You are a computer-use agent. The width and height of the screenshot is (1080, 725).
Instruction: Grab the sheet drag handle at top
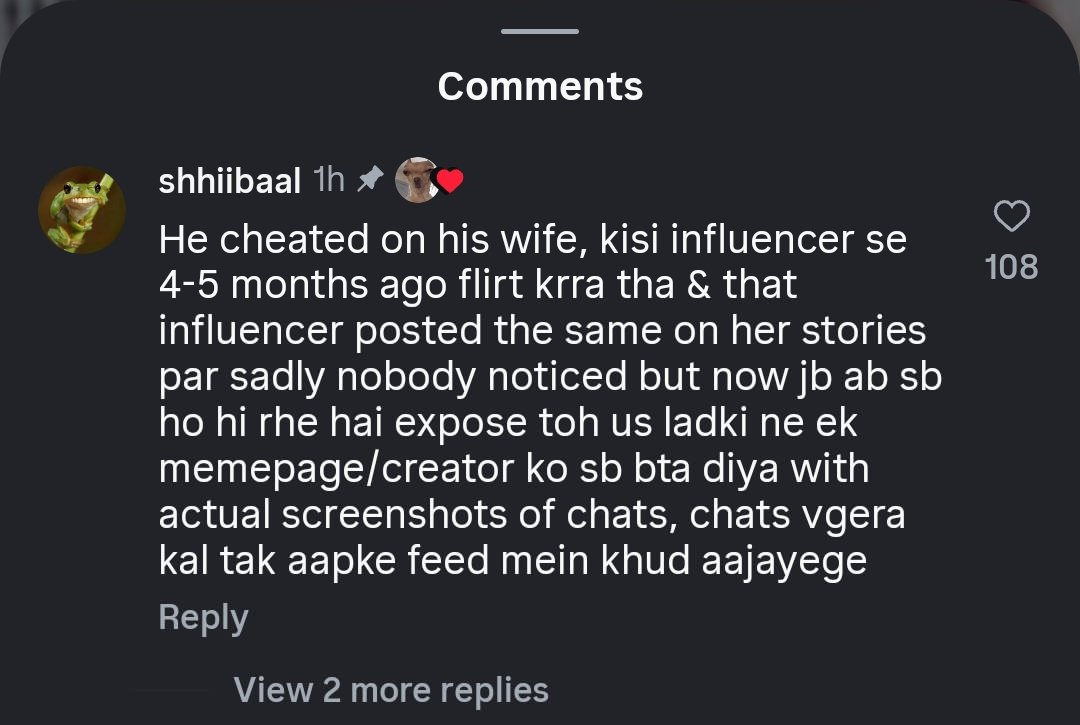(540, 31)
